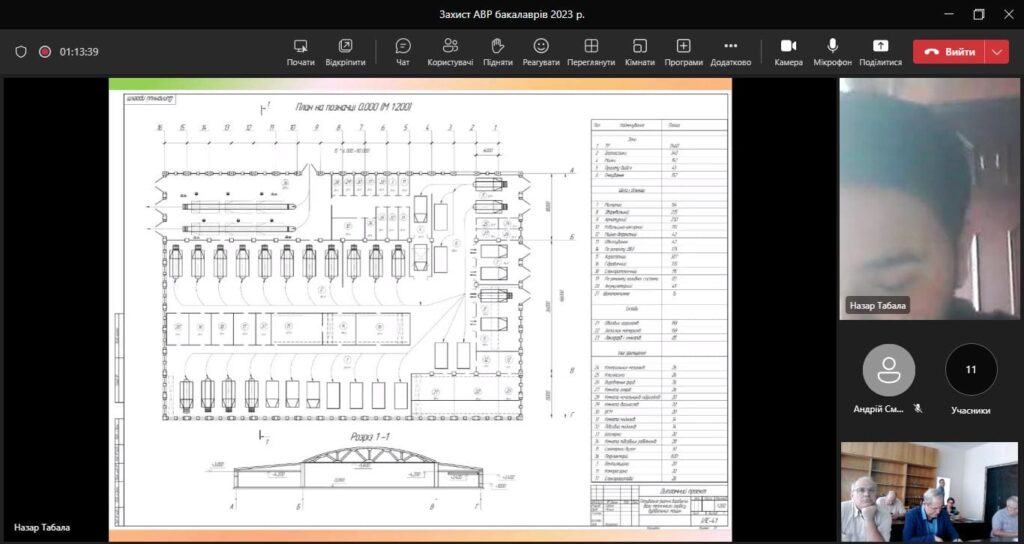Click the shield security icon
The width and height of the screenshot is (1024, 544).
click(21, 52)
